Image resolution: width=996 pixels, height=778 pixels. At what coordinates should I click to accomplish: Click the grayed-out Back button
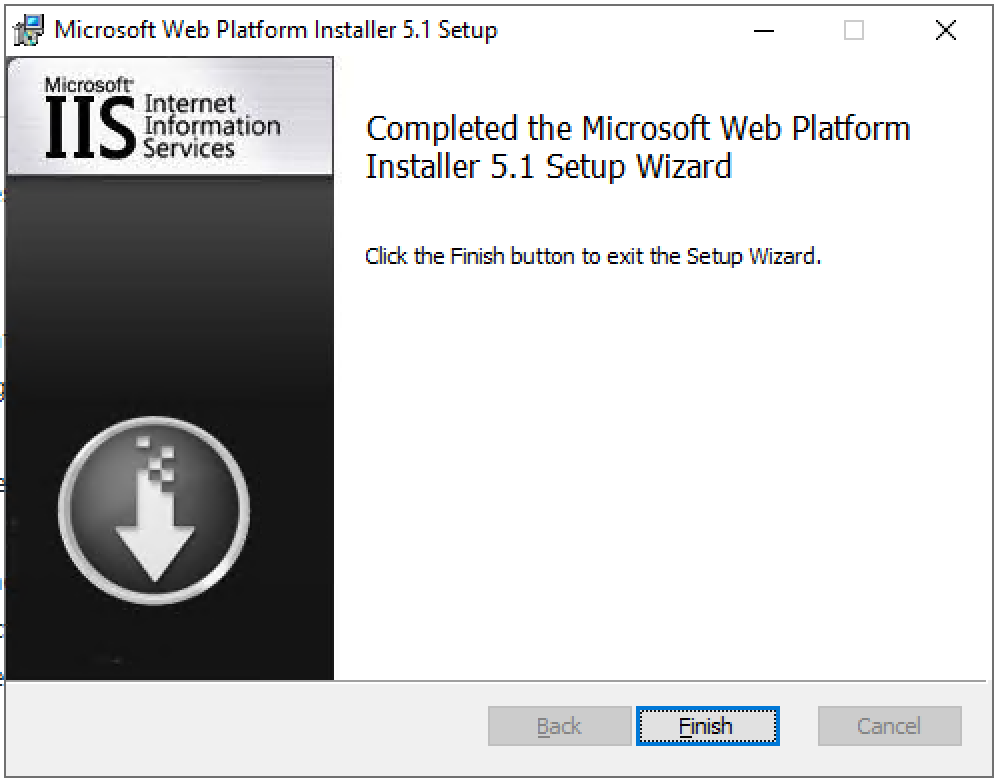[558, 726]
